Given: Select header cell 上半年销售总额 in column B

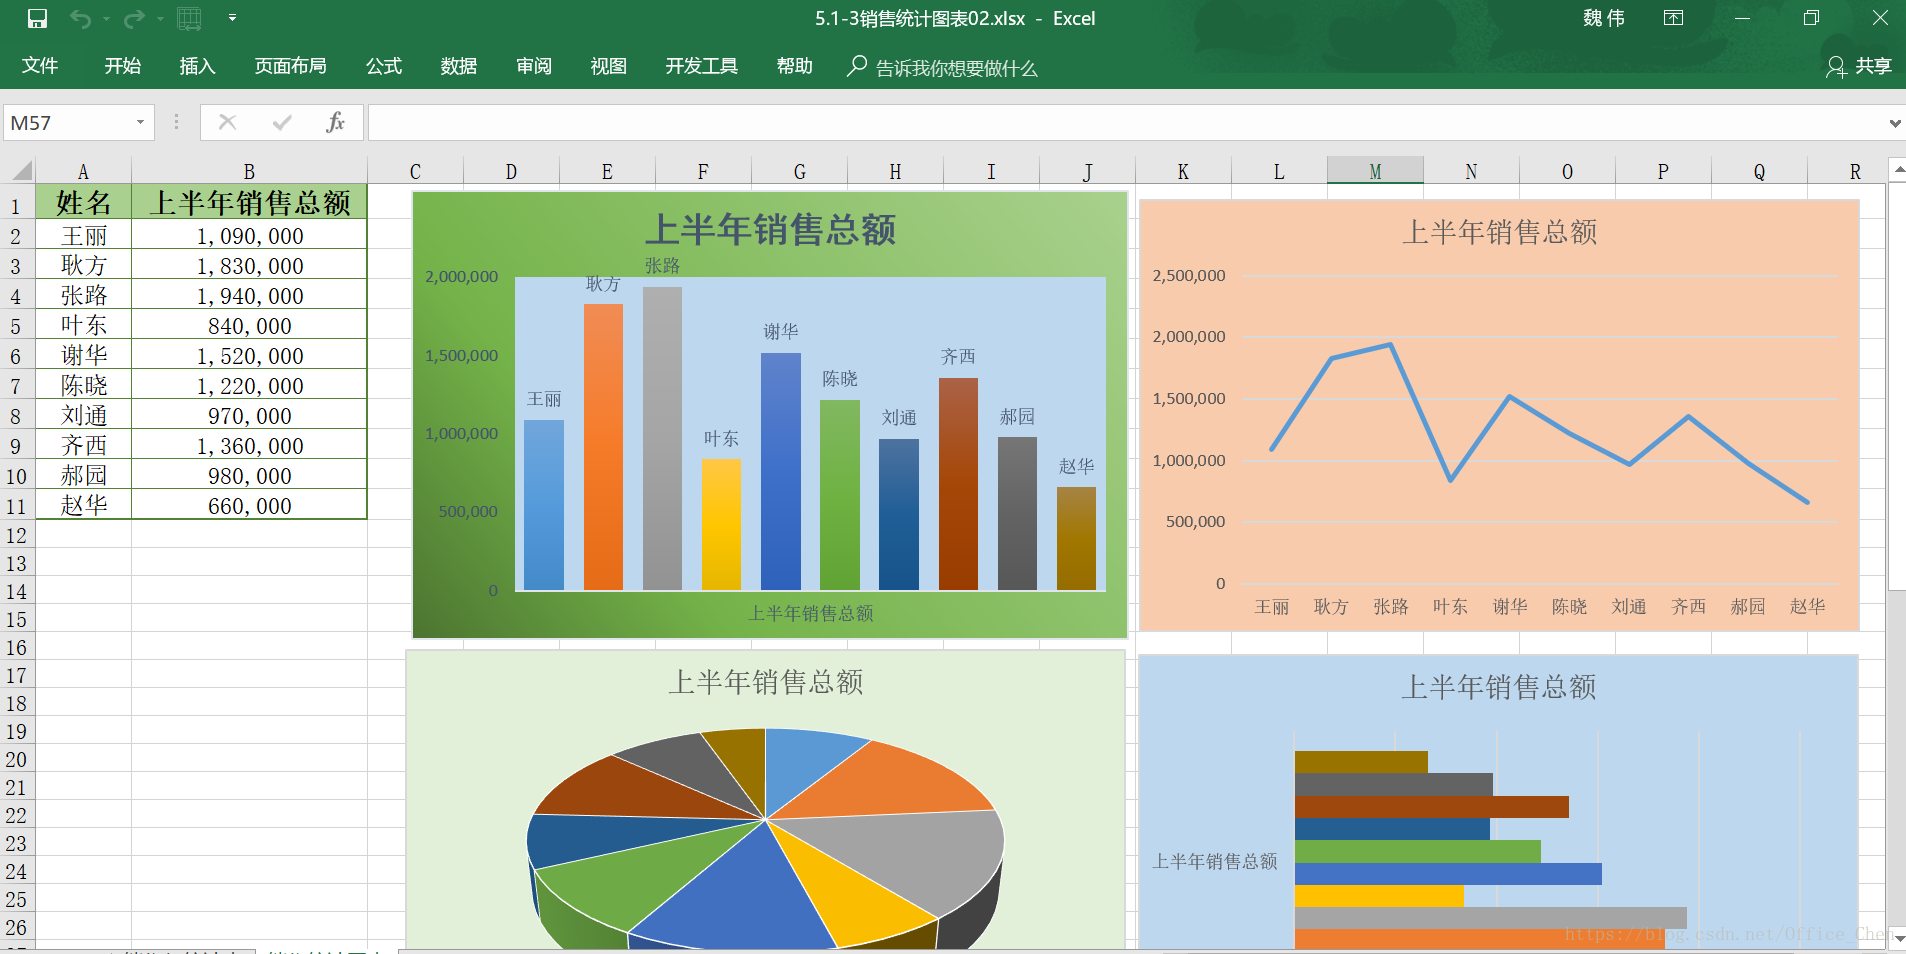Looking at the screenshot, I should point(249,203).
